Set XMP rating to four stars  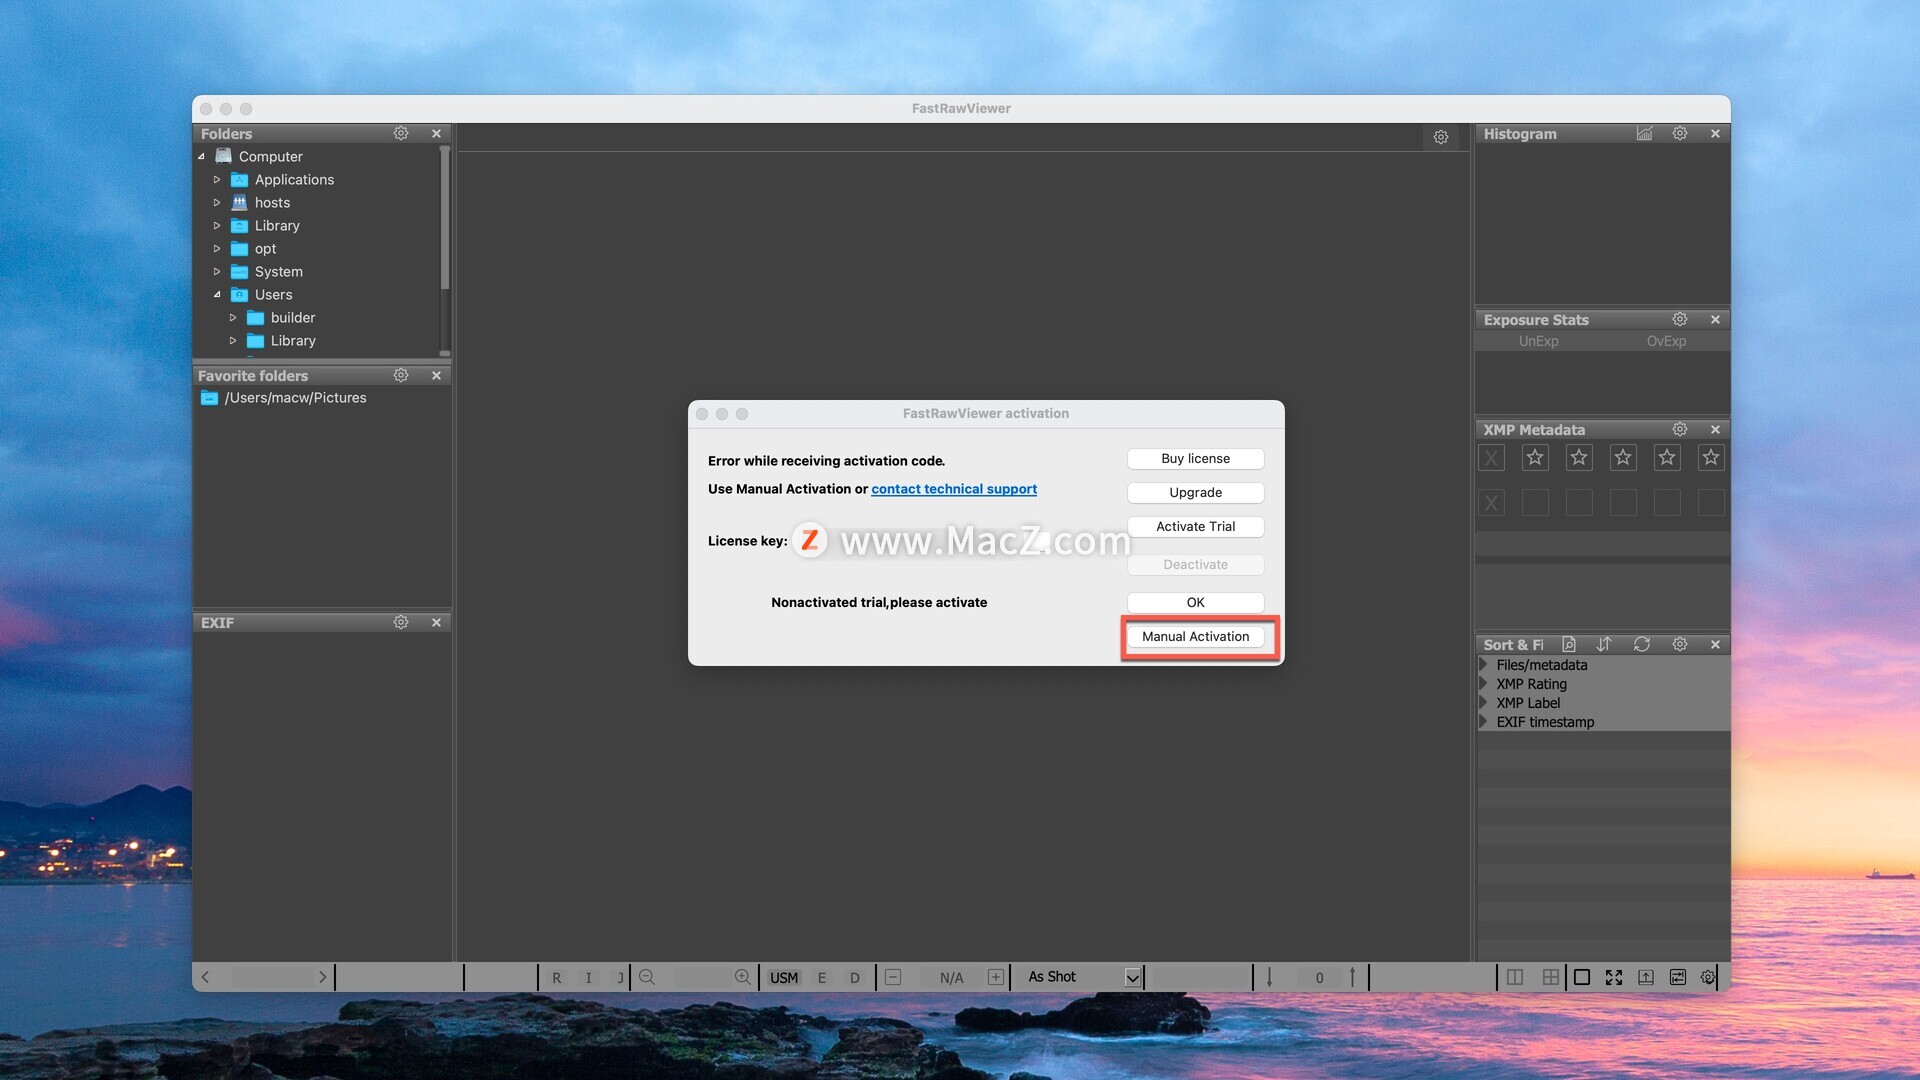[x=1667, y=458]
